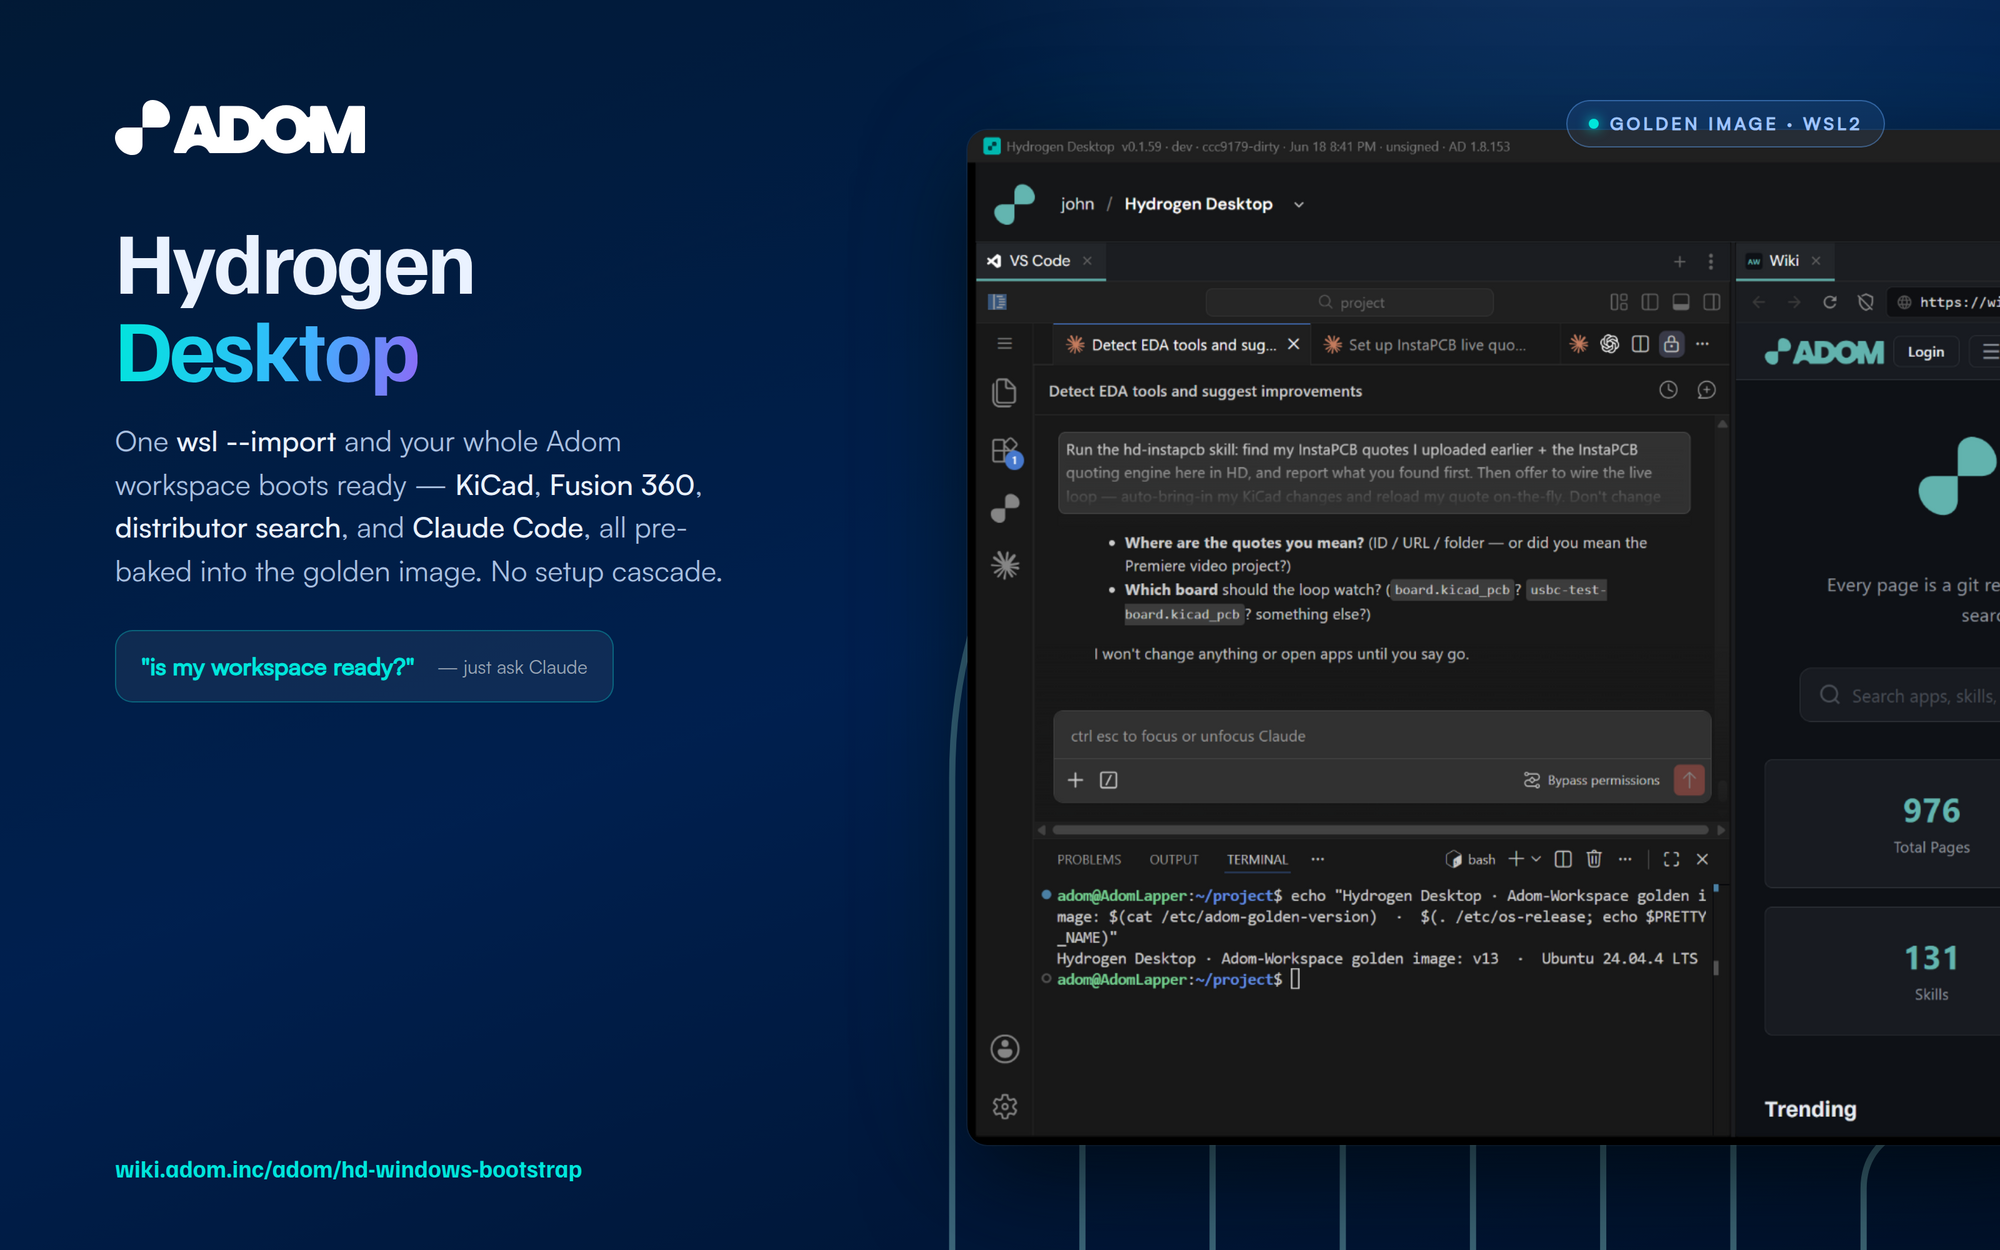This screenshot has height=1250, width=2000.
Task: Toggle the Bypass permissions mode
Action: 1591,780
